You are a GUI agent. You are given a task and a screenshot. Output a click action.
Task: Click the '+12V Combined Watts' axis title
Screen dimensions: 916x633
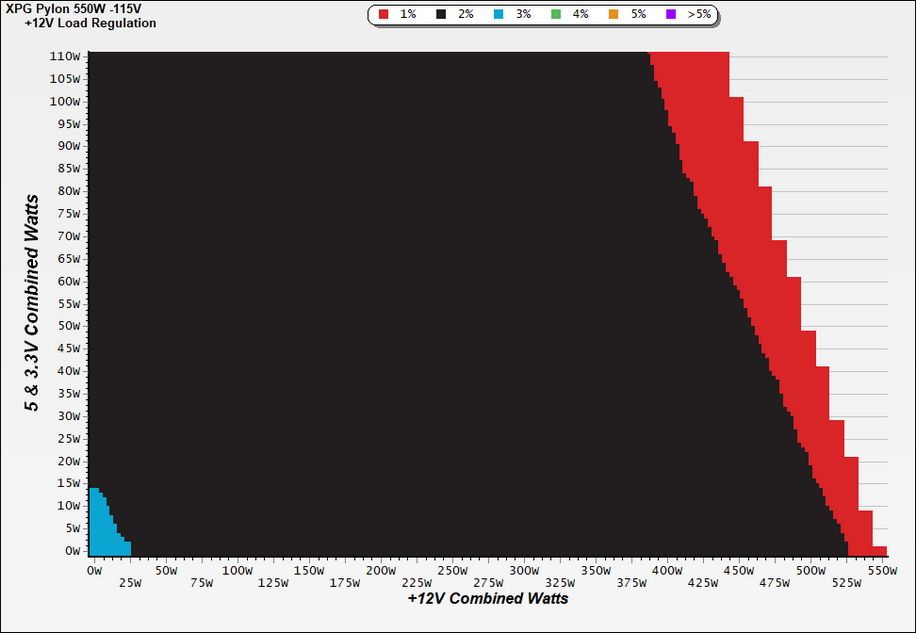(x=488, y=599)
